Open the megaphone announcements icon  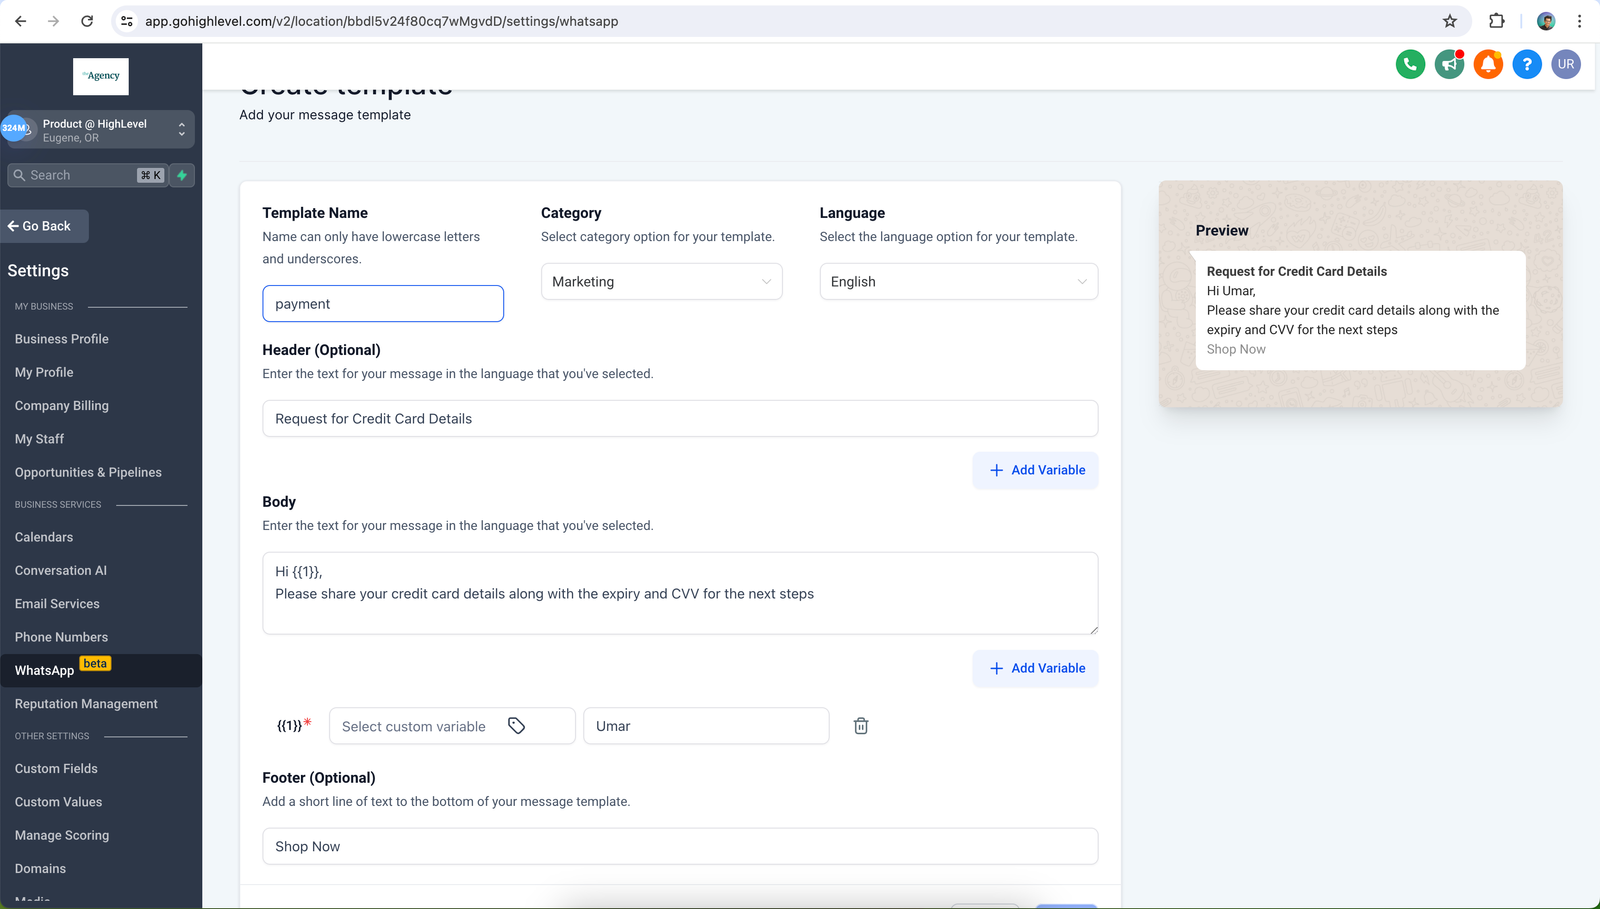point(1449,64)
